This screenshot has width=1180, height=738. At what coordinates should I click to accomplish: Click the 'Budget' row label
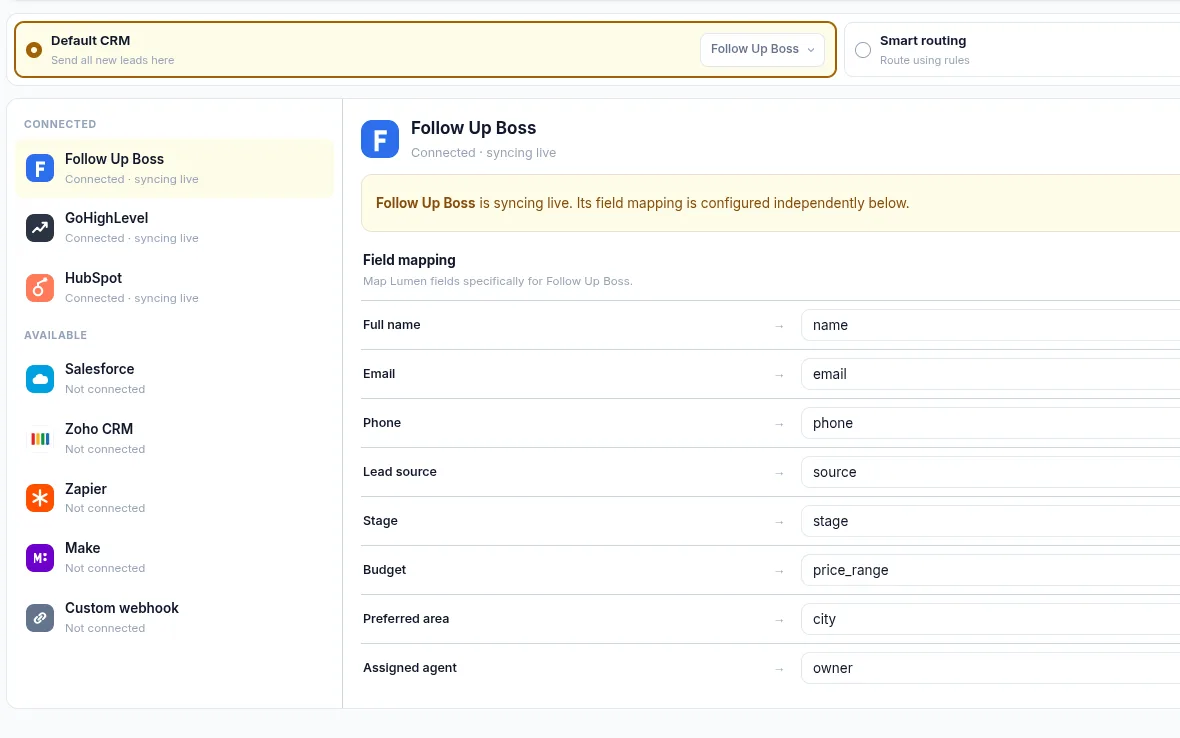click(x=384, y=569)
